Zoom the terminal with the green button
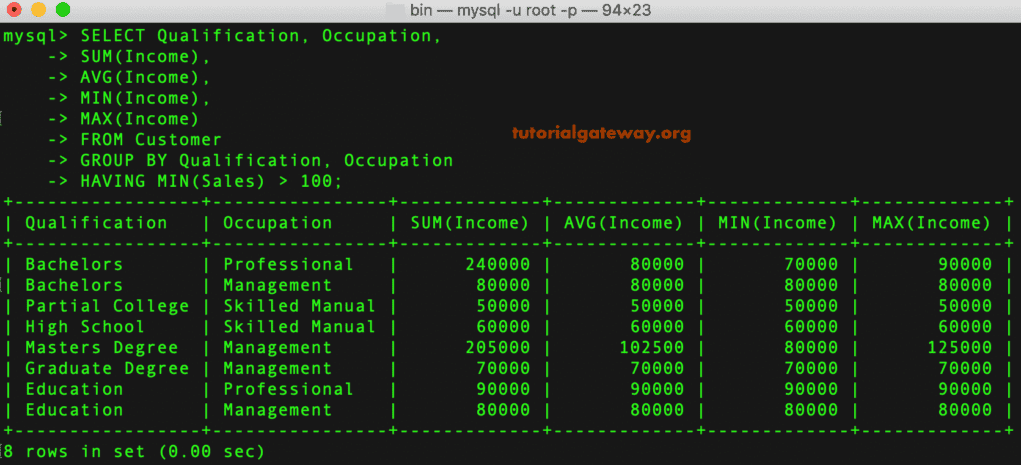The image size is (1021, 465). coord(63,10)
